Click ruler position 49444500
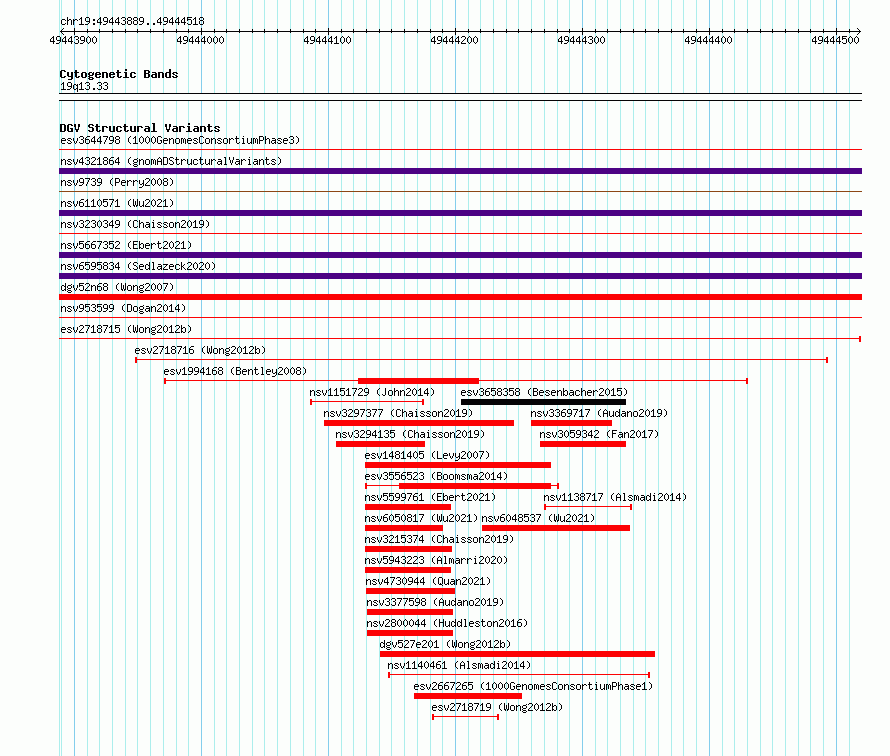This screenshot has height=756, width=890. [835, 40]
